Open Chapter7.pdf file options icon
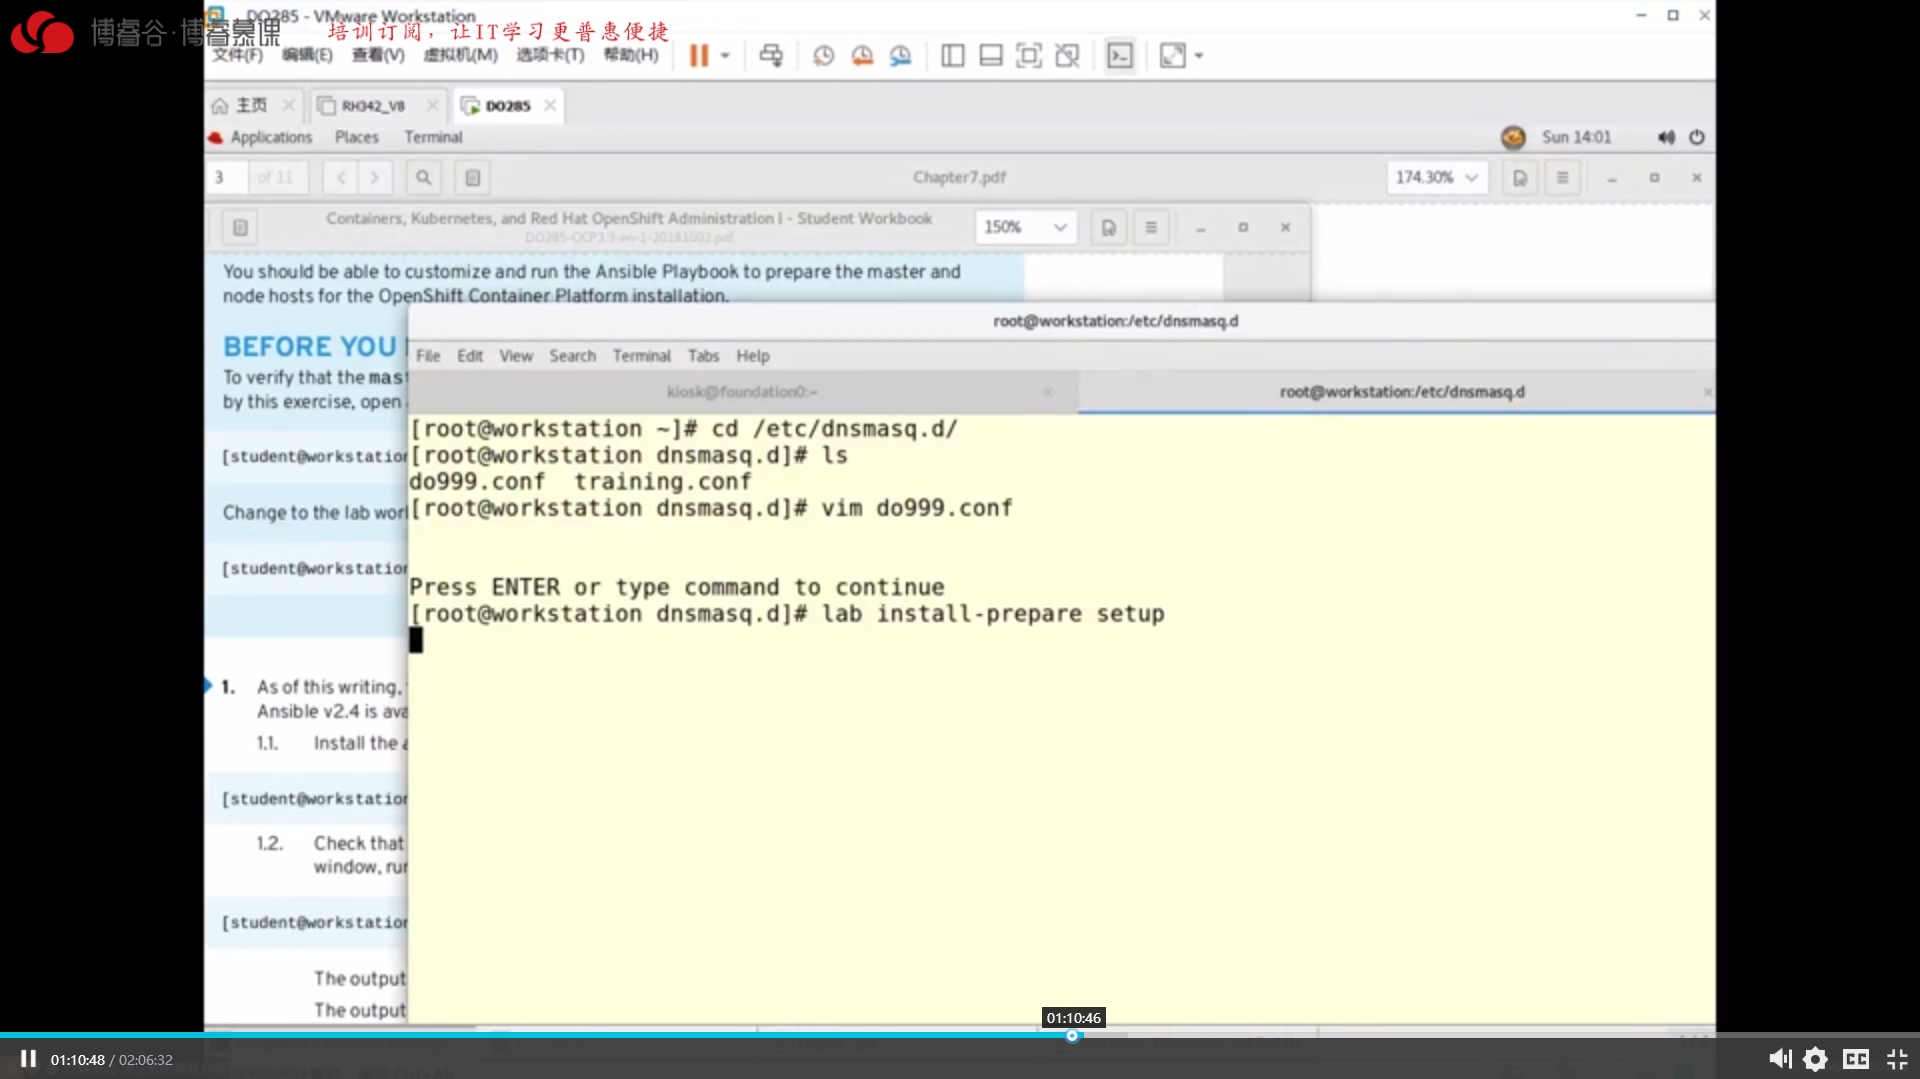Image resolution: width=1920 pixels, height=1079 pixels. click(1520, 177)
